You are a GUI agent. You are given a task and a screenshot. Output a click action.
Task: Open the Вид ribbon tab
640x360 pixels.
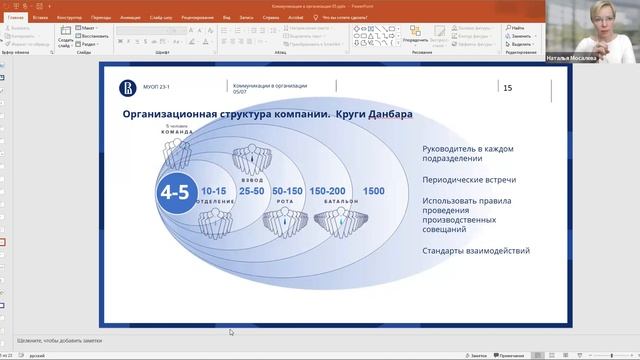tap(227, 18)
